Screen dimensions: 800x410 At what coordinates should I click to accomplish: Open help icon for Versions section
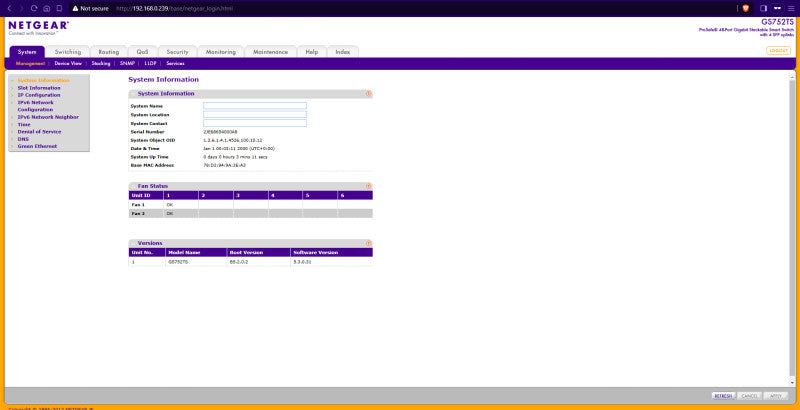point(368,243)
